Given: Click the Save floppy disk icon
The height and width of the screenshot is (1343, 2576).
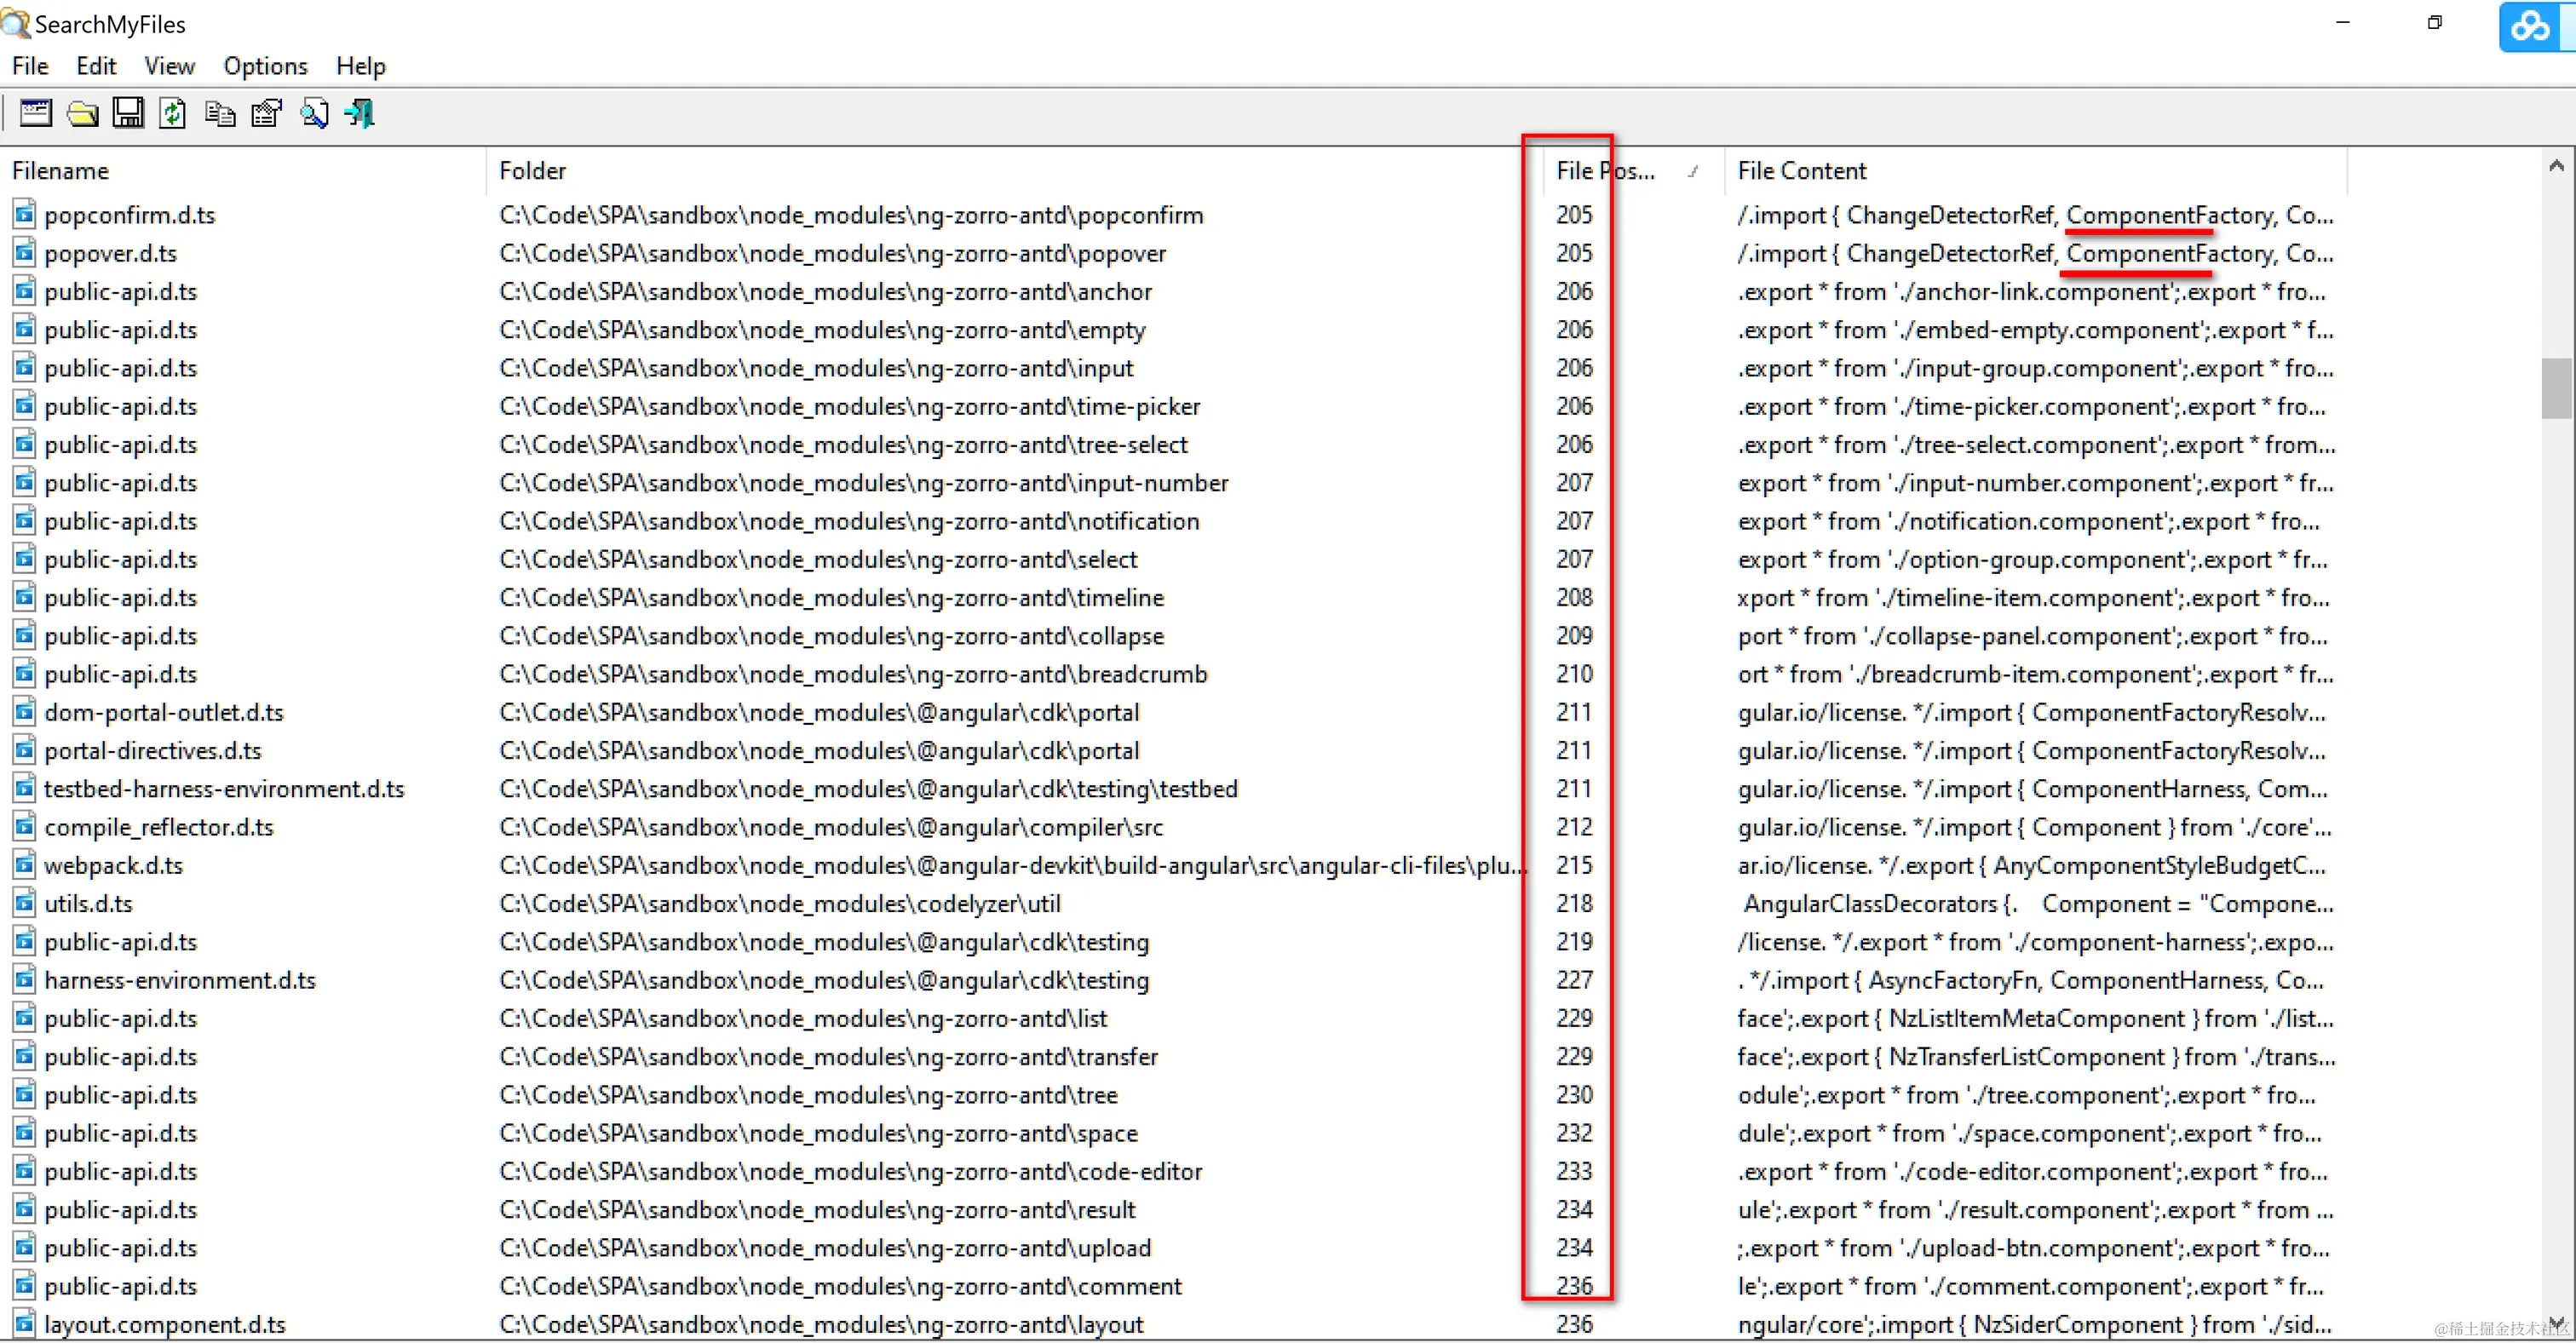Looking at the screenshot, I should 128,113.
